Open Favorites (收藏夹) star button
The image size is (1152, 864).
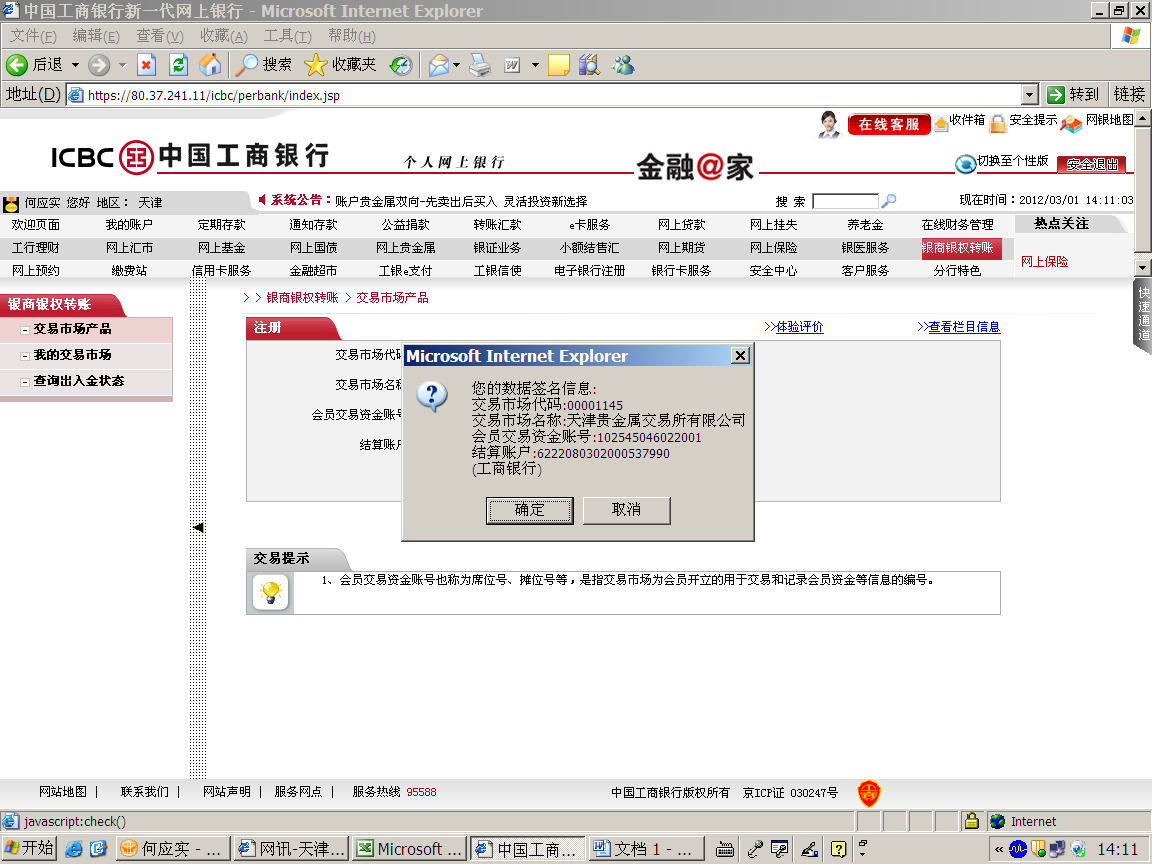[340, 65]
